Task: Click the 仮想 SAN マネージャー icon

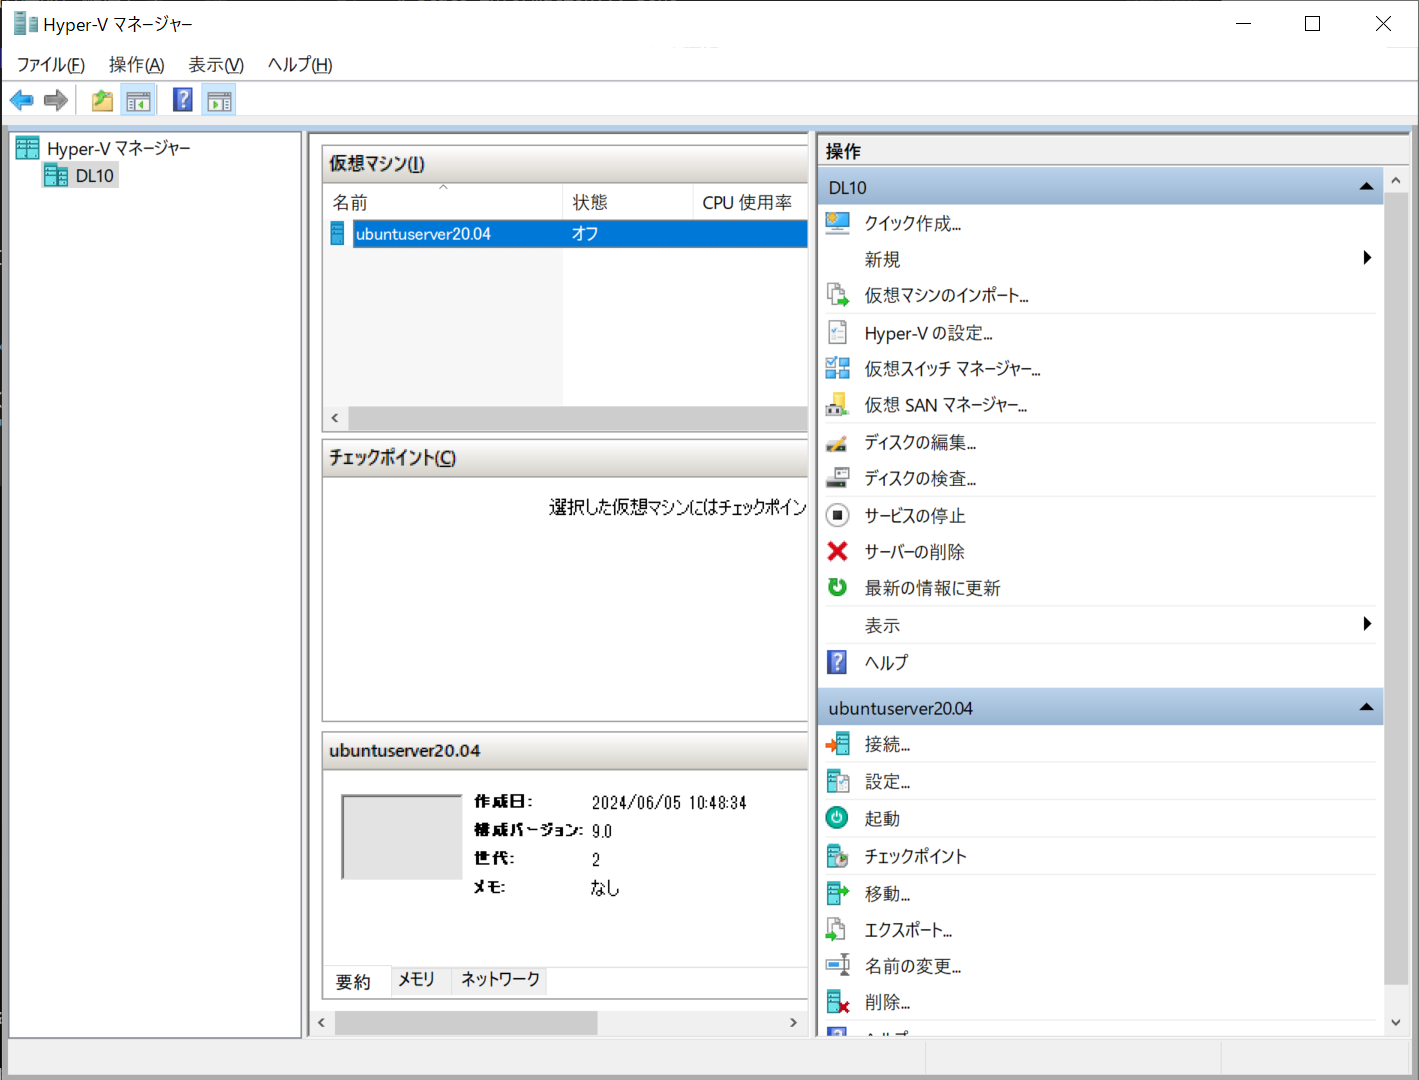Action: click(838, 405)
